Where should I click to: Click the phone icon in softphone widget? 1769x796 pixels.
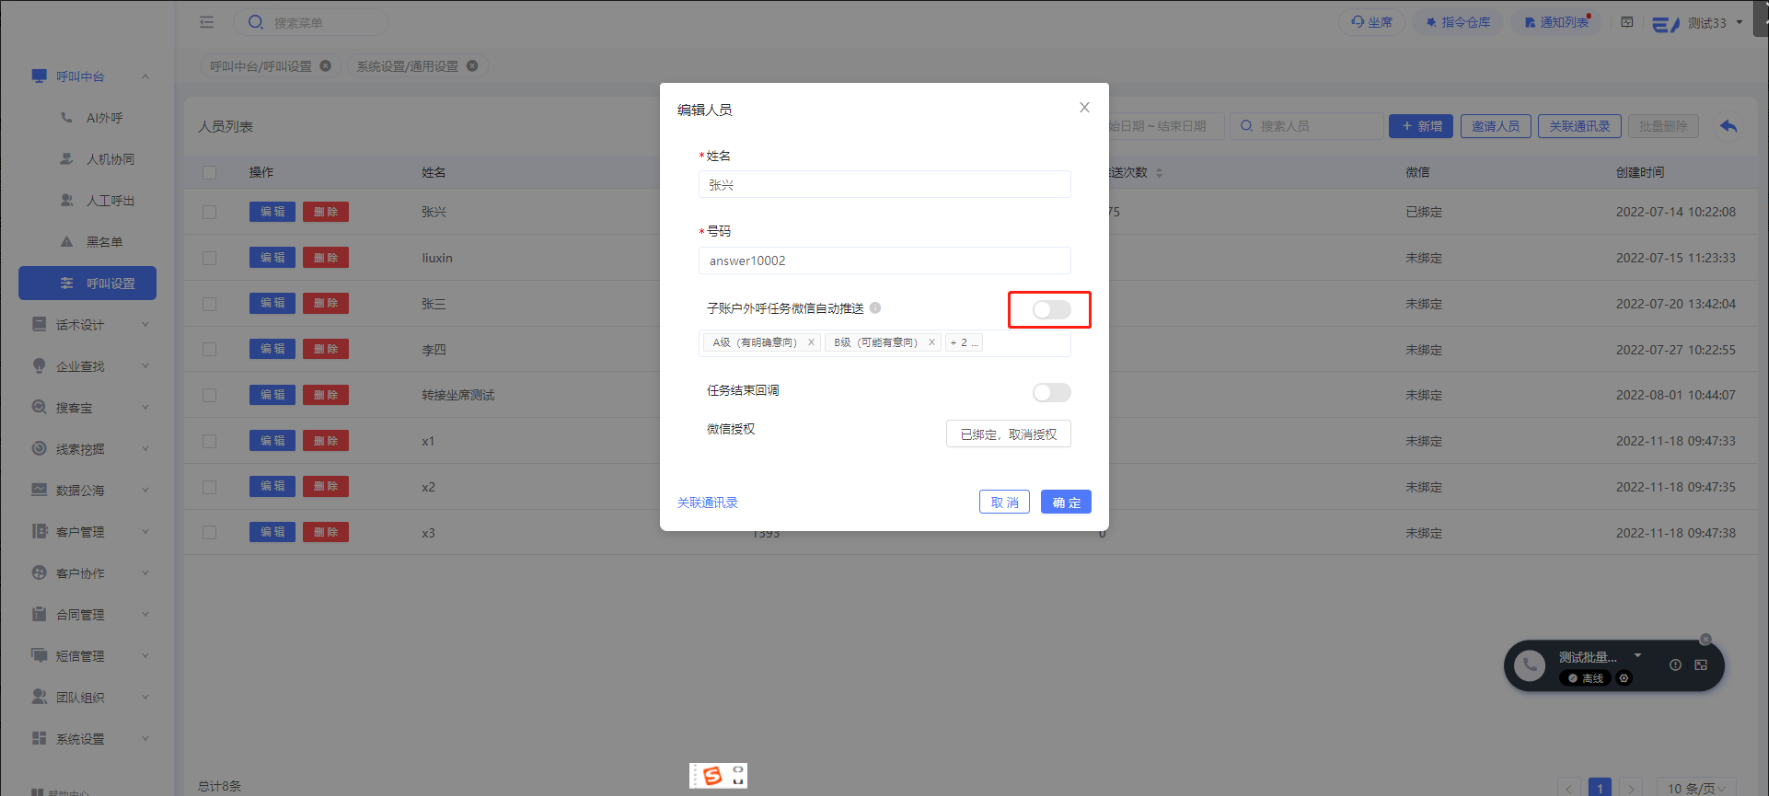[x=1529, y=665]
